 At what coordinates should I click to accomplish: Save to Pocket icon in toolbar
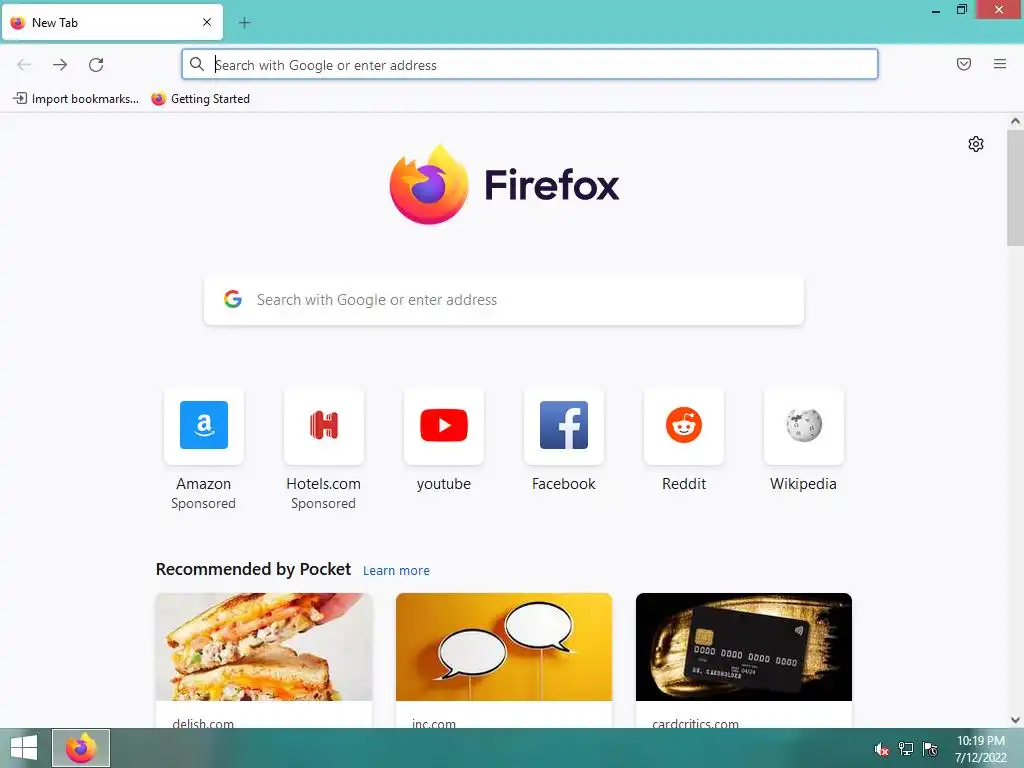(963, 64)
